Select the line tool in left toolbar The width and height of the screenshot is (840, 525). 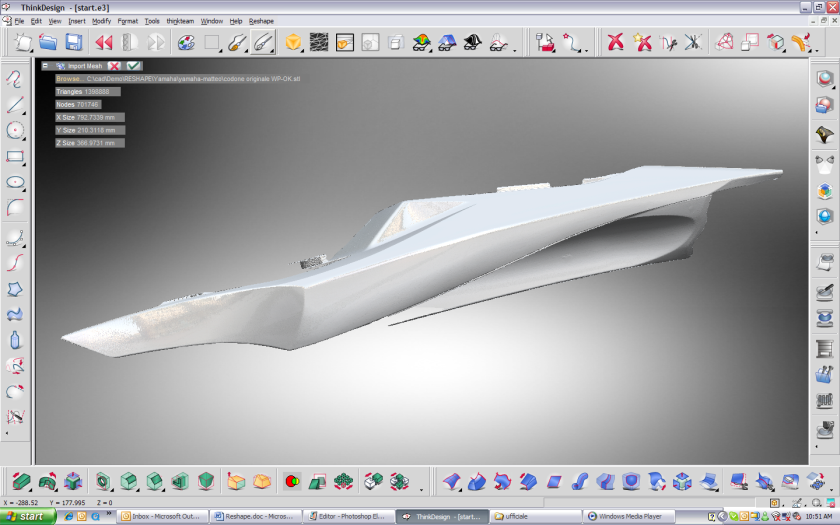15,104
